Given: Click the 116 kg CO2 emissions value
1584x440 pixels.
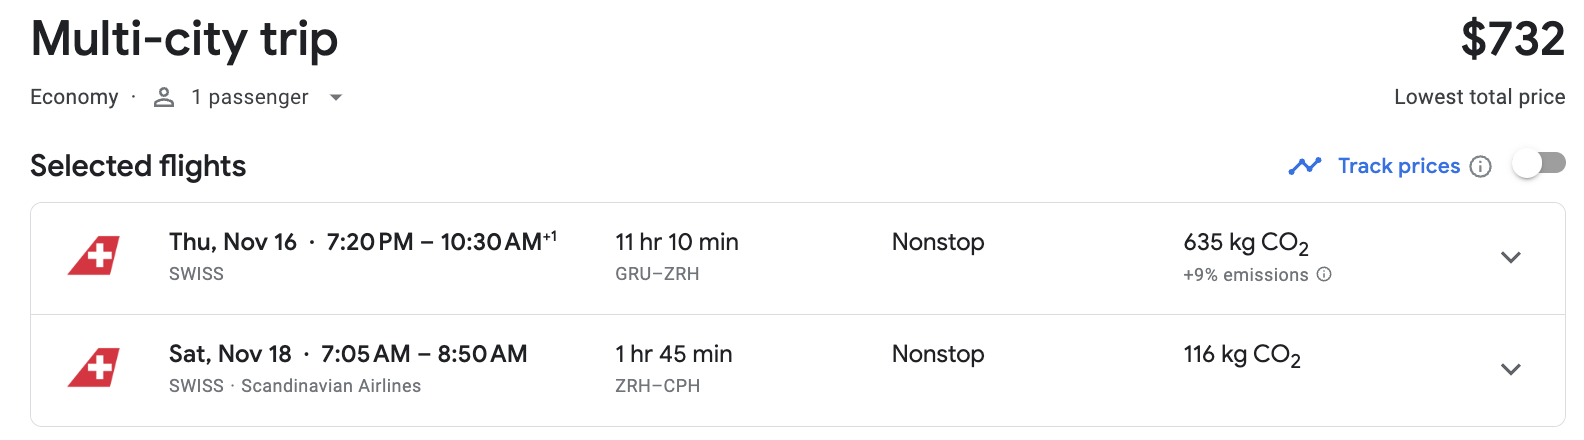Looking at the screenshot, I should pyautogui.click(x=1242, y=355).
